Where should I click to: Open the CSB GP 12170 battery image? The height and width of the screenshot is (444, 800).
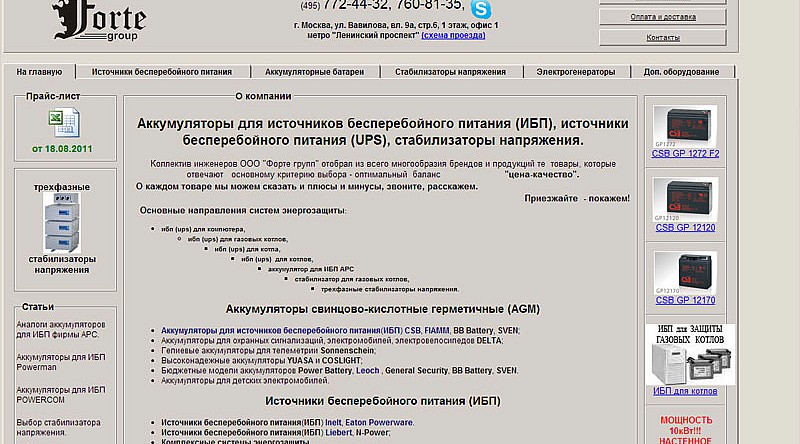[685, 271]
